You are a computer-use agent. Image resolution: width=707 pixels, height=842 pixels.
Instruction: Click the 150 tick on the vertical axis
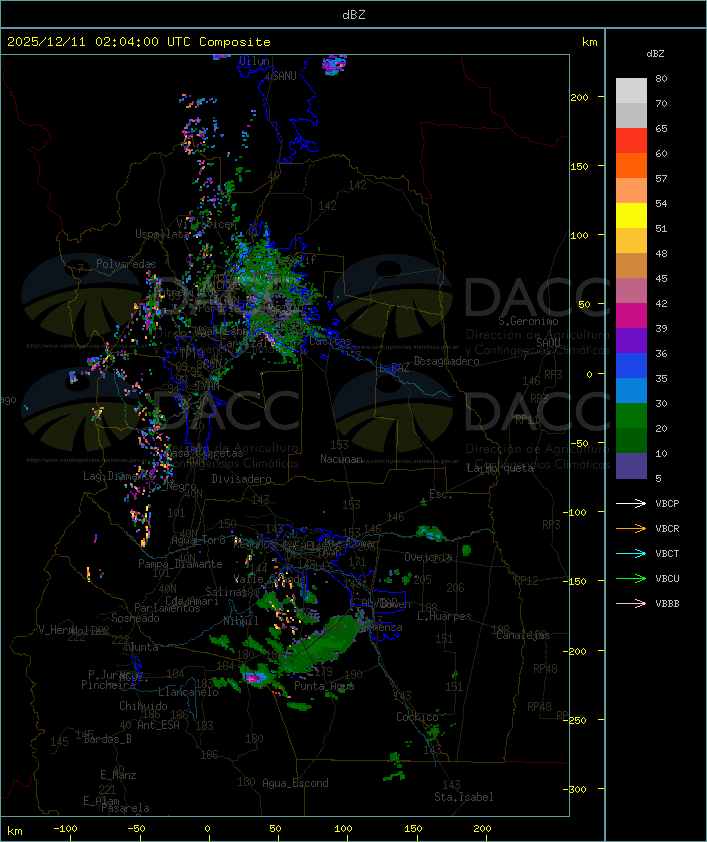[579, 166]
